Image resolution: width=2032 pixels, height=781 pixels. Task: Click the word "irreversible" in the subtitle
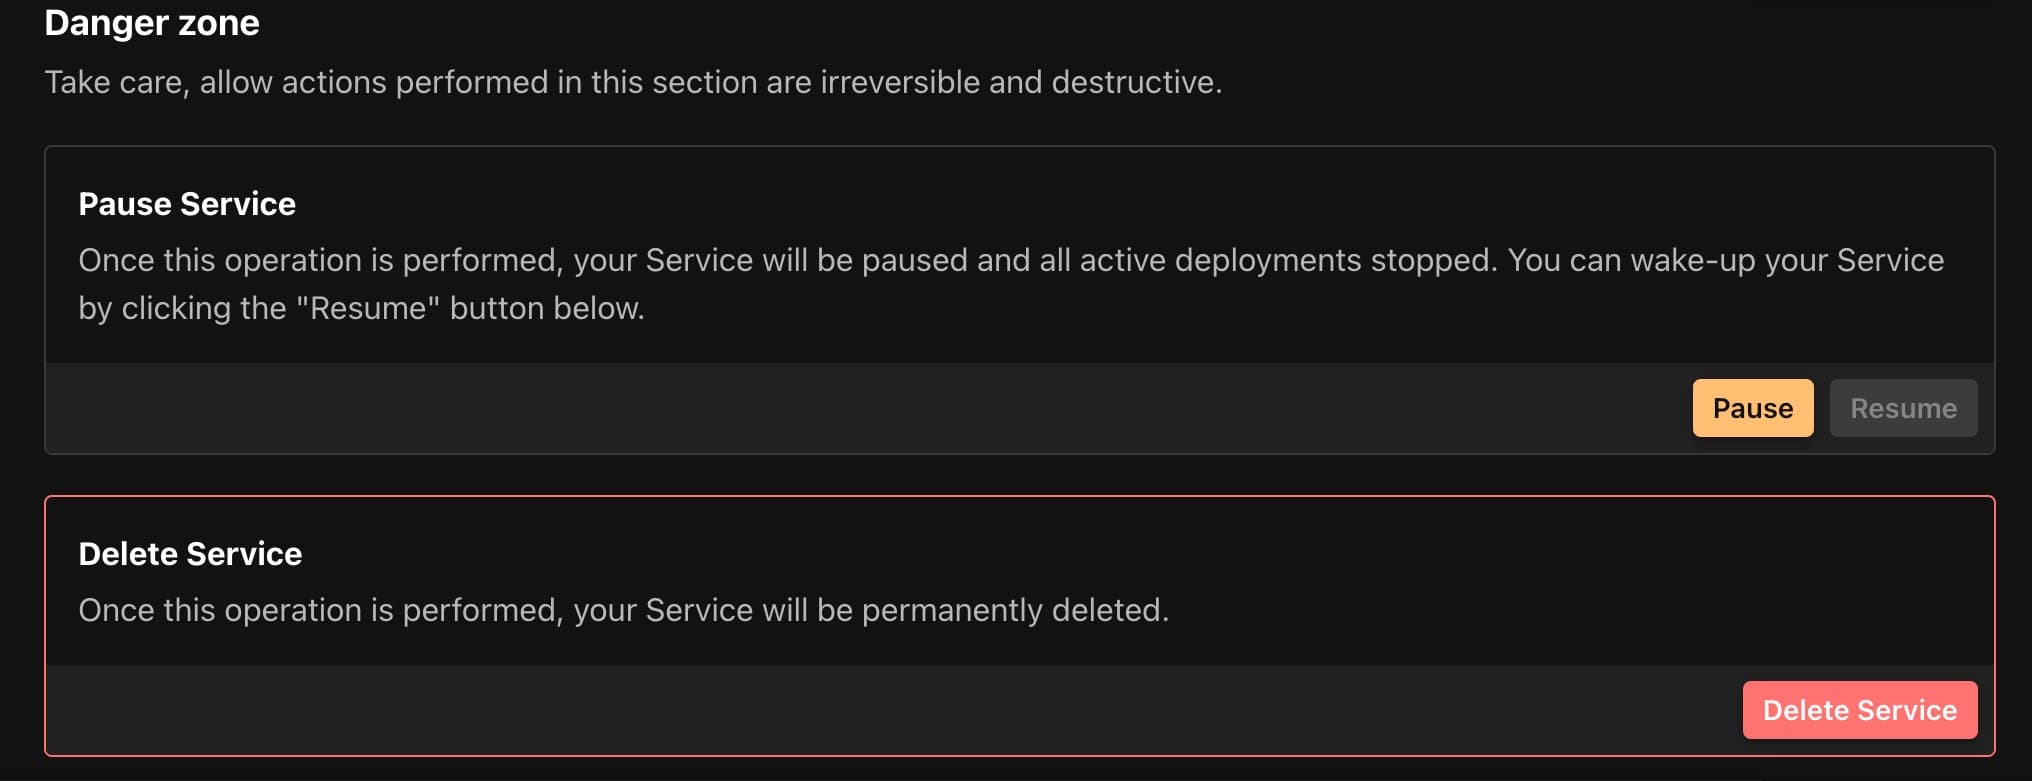pyautogui.click(x=899, y=82)
